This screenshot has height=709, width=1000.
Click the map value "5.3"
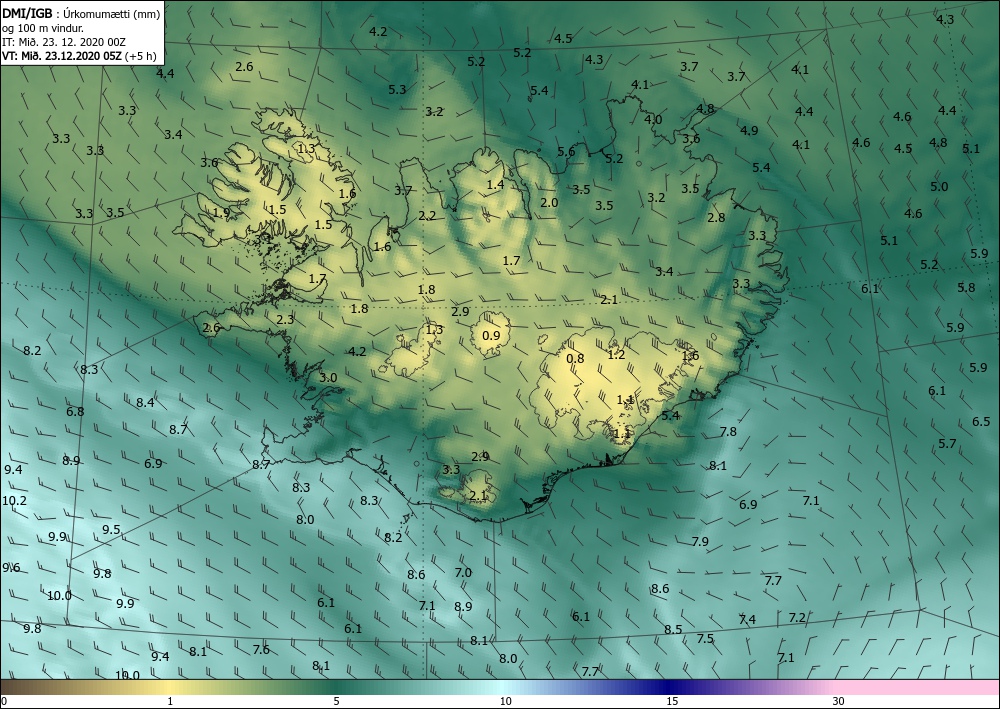coord(397,90)
